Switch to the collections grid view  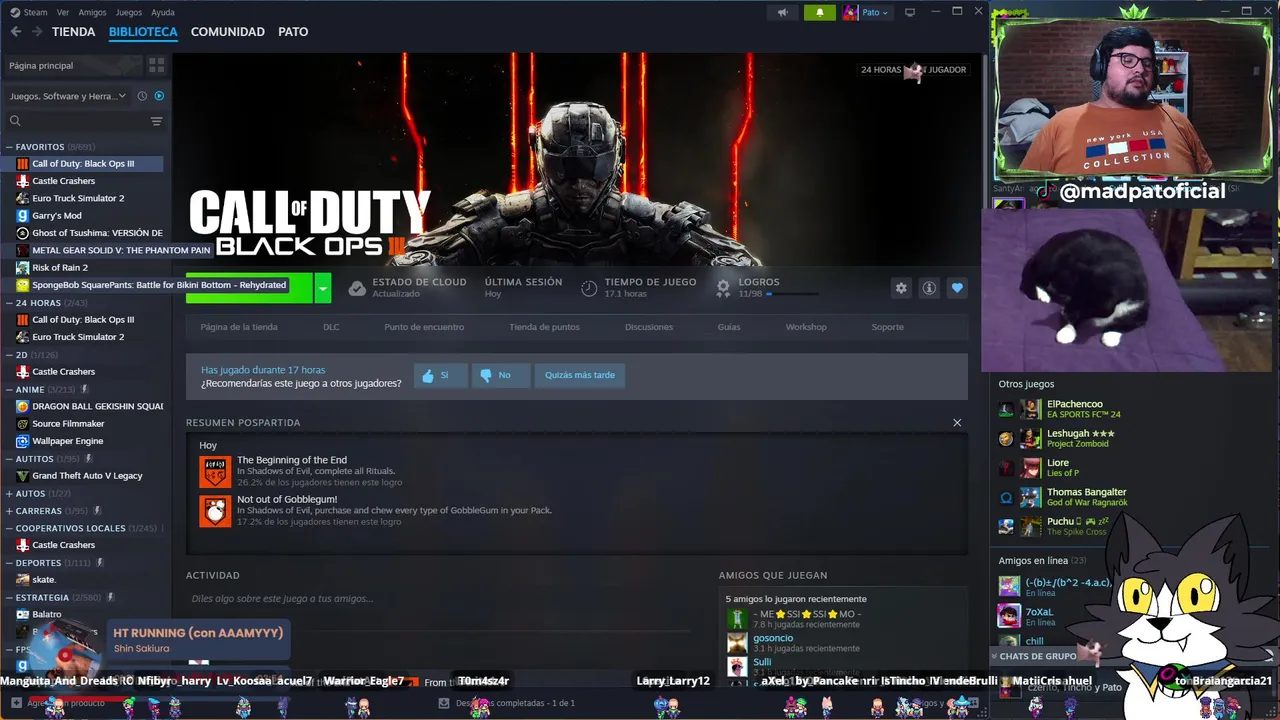[x=156, y=65]
